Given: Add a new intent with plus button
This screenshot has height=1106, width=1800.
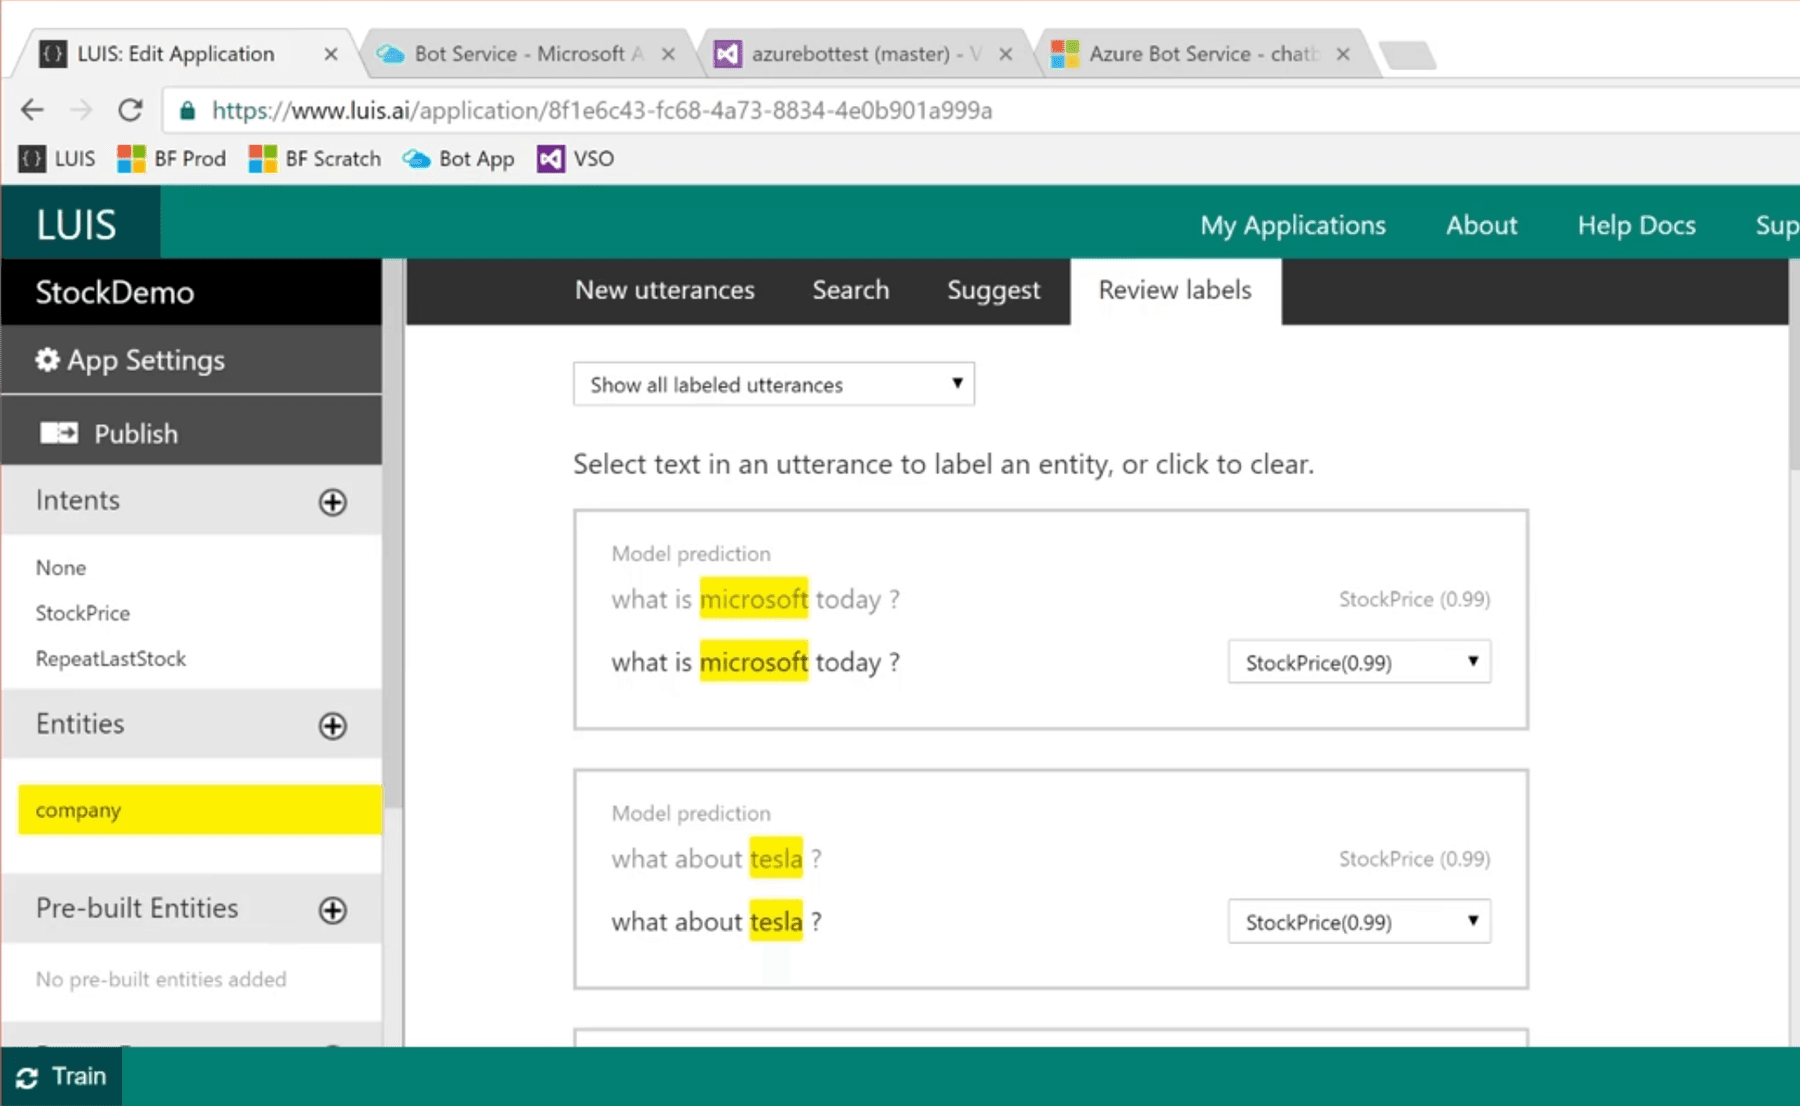Looking at the screenshot, I should [333, 502].
